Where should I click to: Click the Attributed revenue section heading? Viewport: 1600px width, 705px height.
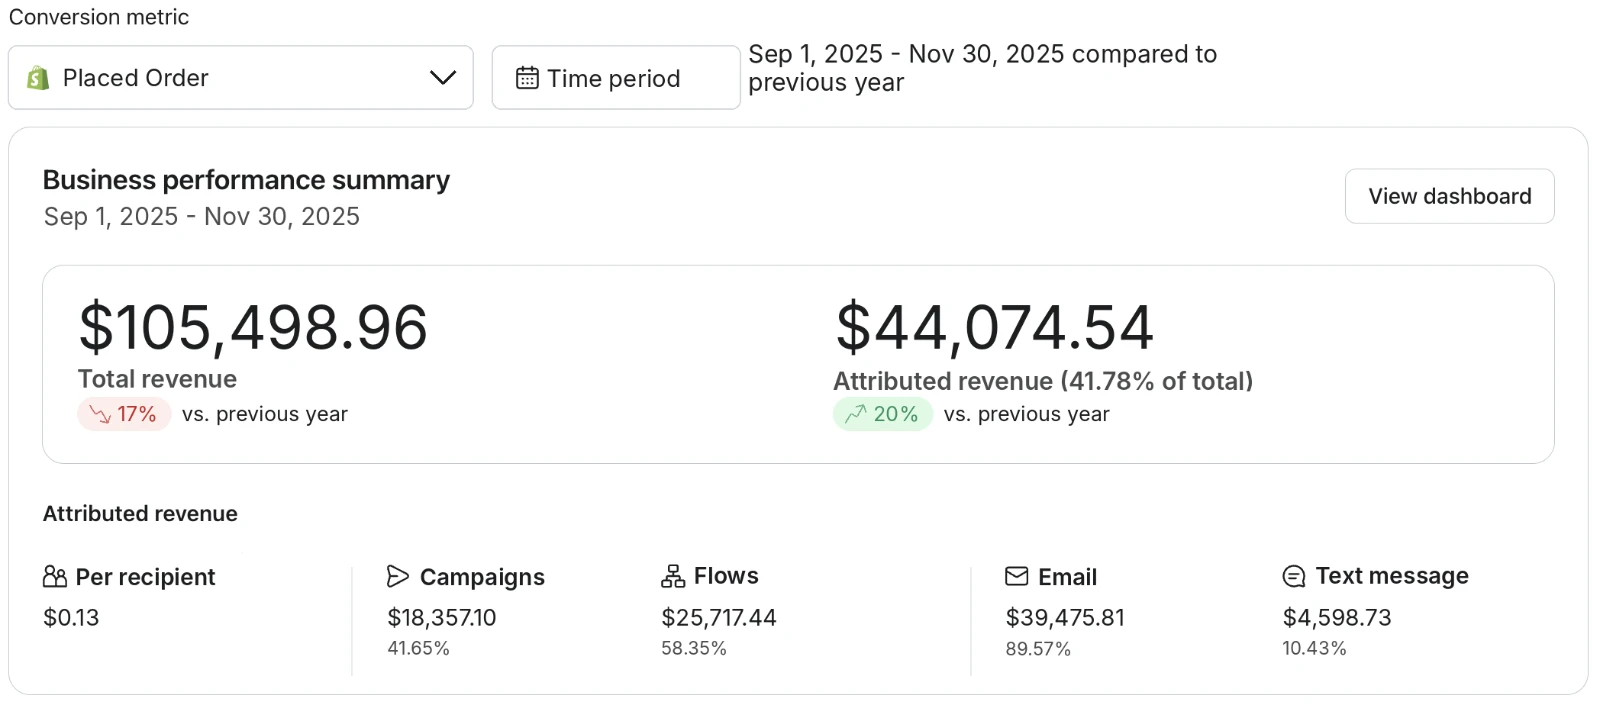tap(140, 514)
